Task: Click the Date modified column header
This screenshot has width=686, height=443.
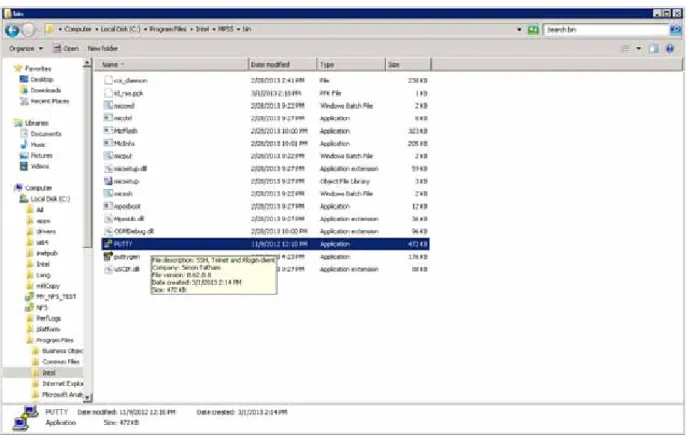Action: click(282, 65)
